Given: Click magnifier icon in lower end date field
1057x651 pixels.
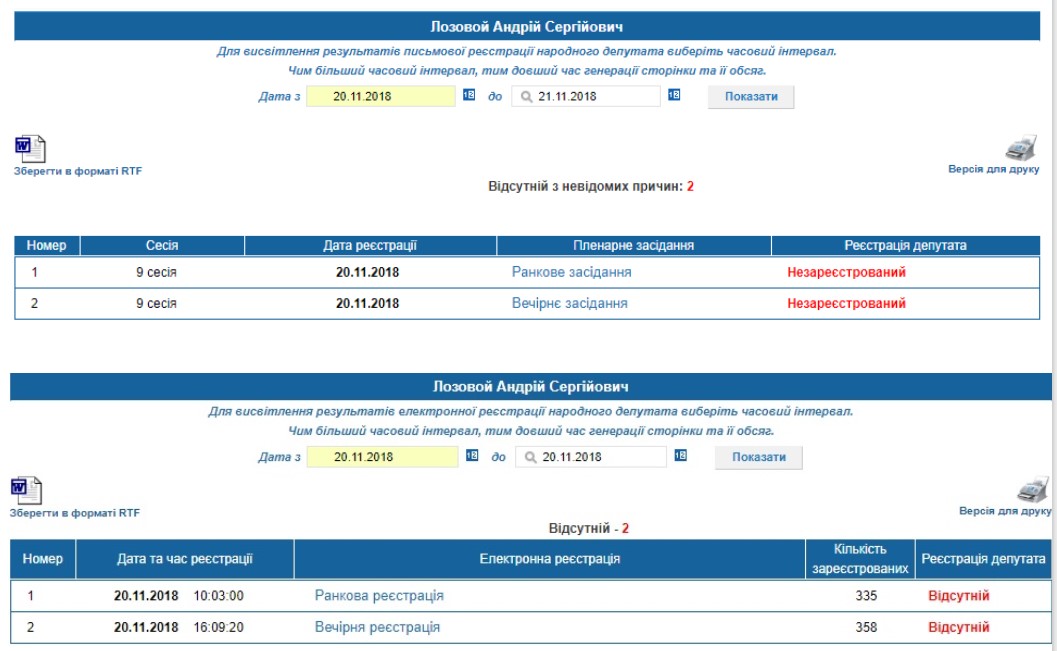Looking at the screenshot, I should point(531,457).
